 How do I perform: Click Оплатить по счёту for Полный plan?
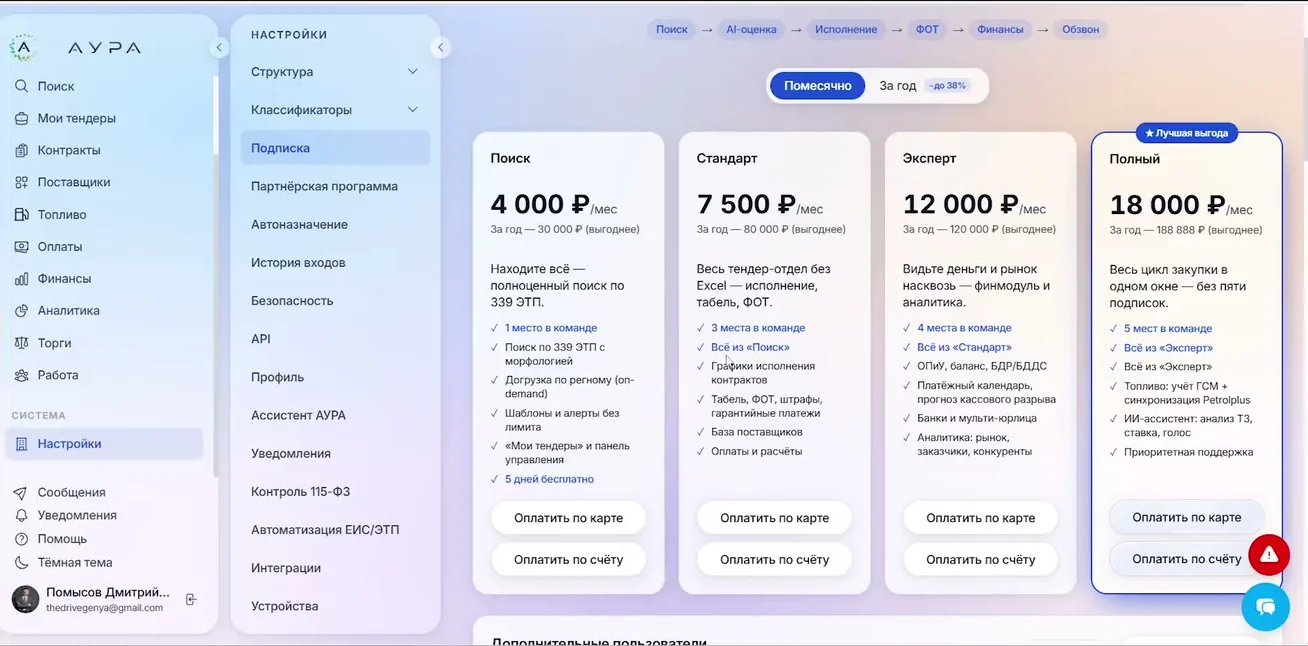1187,559
